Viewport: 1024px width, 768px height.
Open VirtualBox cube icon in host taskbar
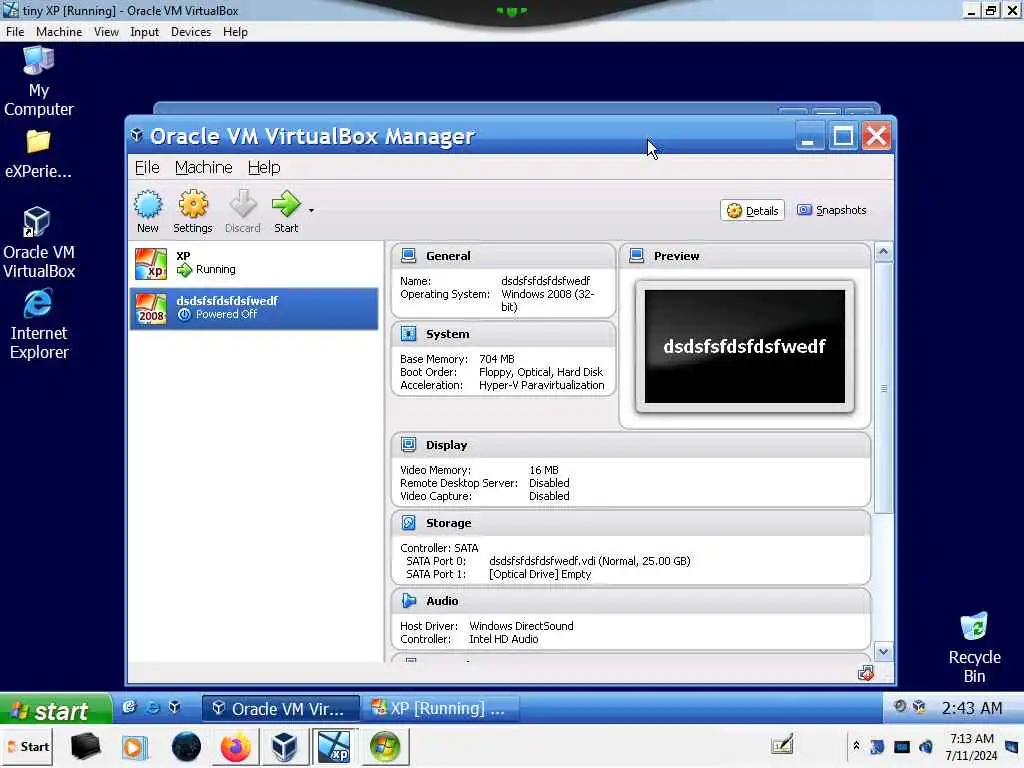(x=284, y=747)
